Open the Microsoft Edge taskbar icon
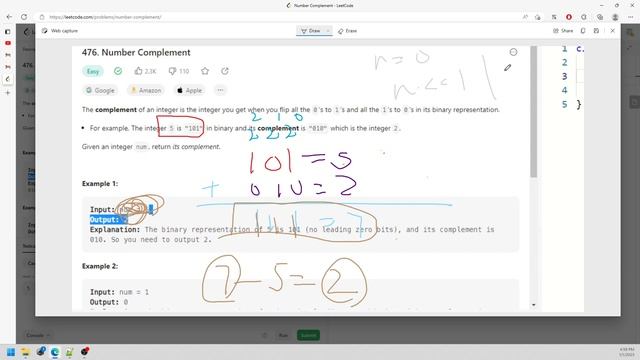This screenshot has height=360, width=640. 55,351
